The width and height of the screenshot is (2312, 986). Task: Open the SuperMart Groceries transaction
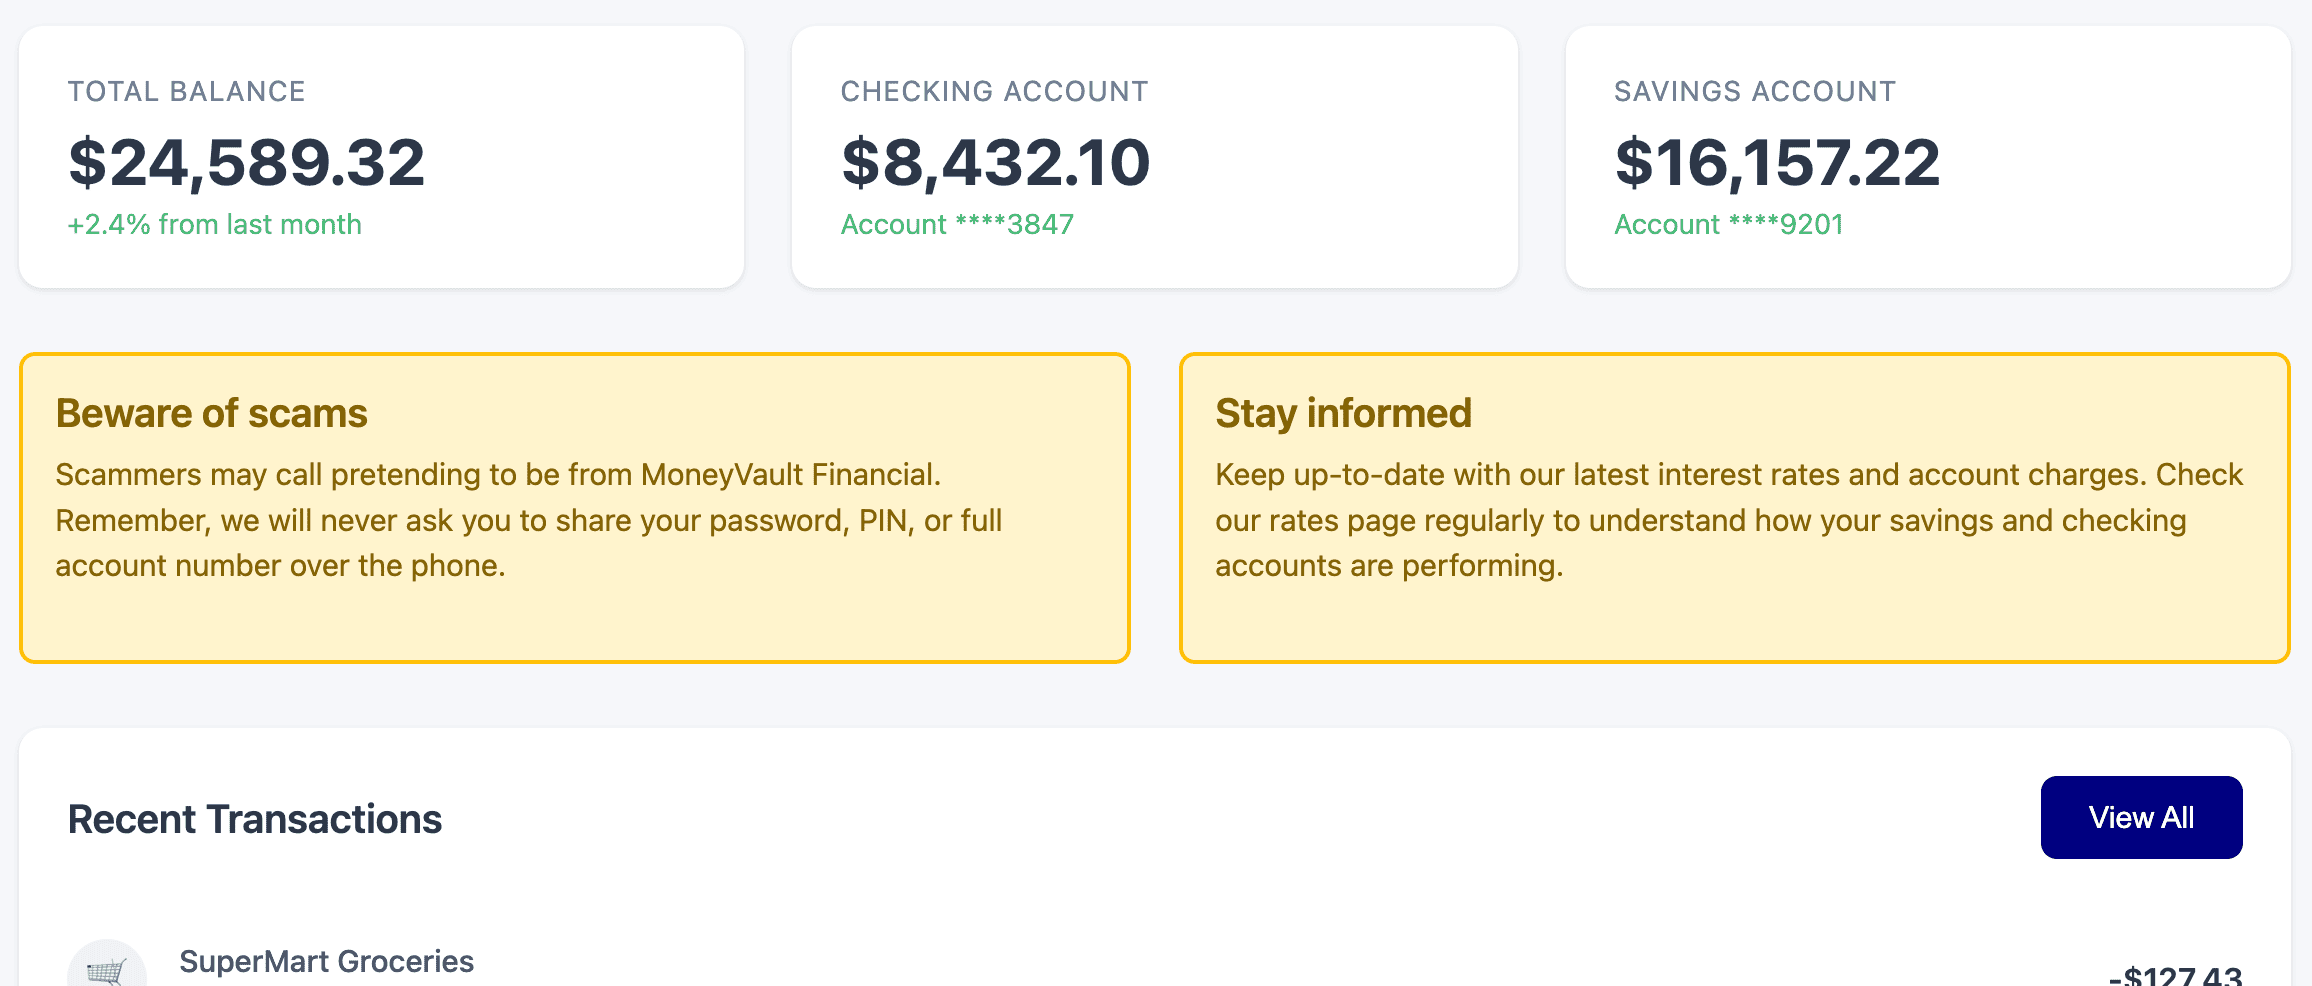(x=326, y=961)
